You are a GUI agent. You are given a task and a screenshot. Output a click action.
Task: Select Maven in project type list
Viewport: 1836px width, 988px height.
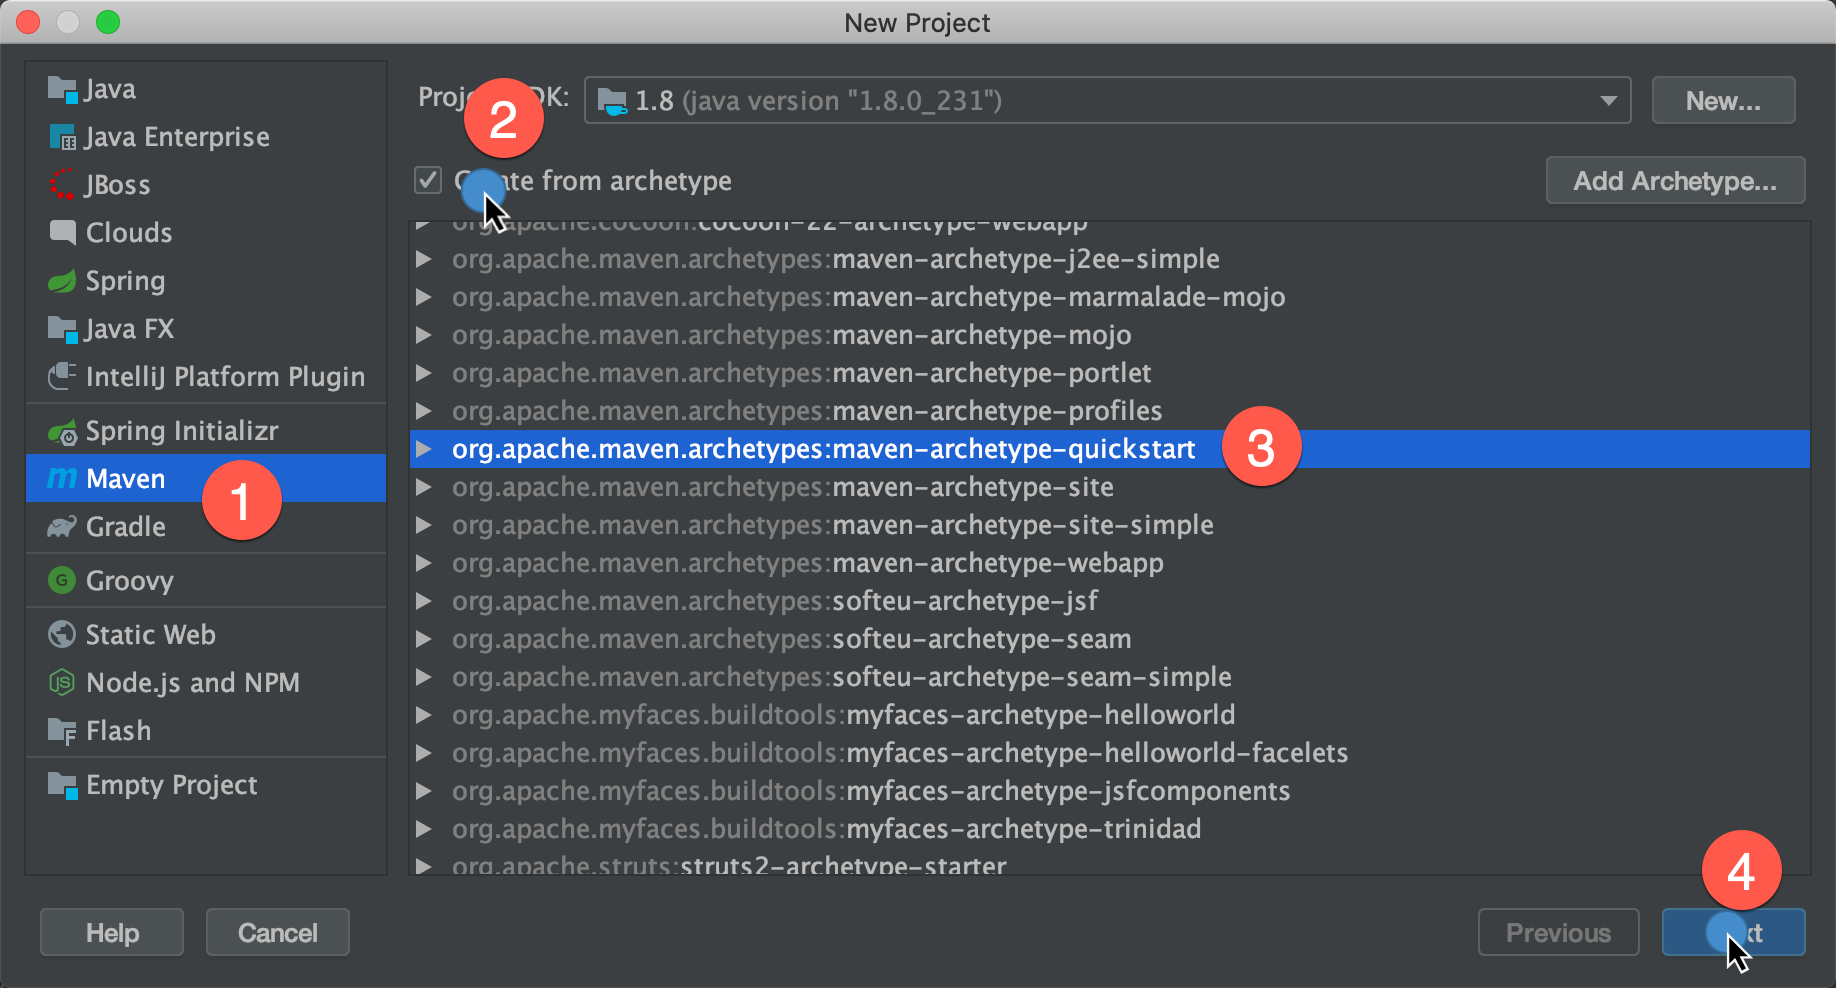pos(206,479)
